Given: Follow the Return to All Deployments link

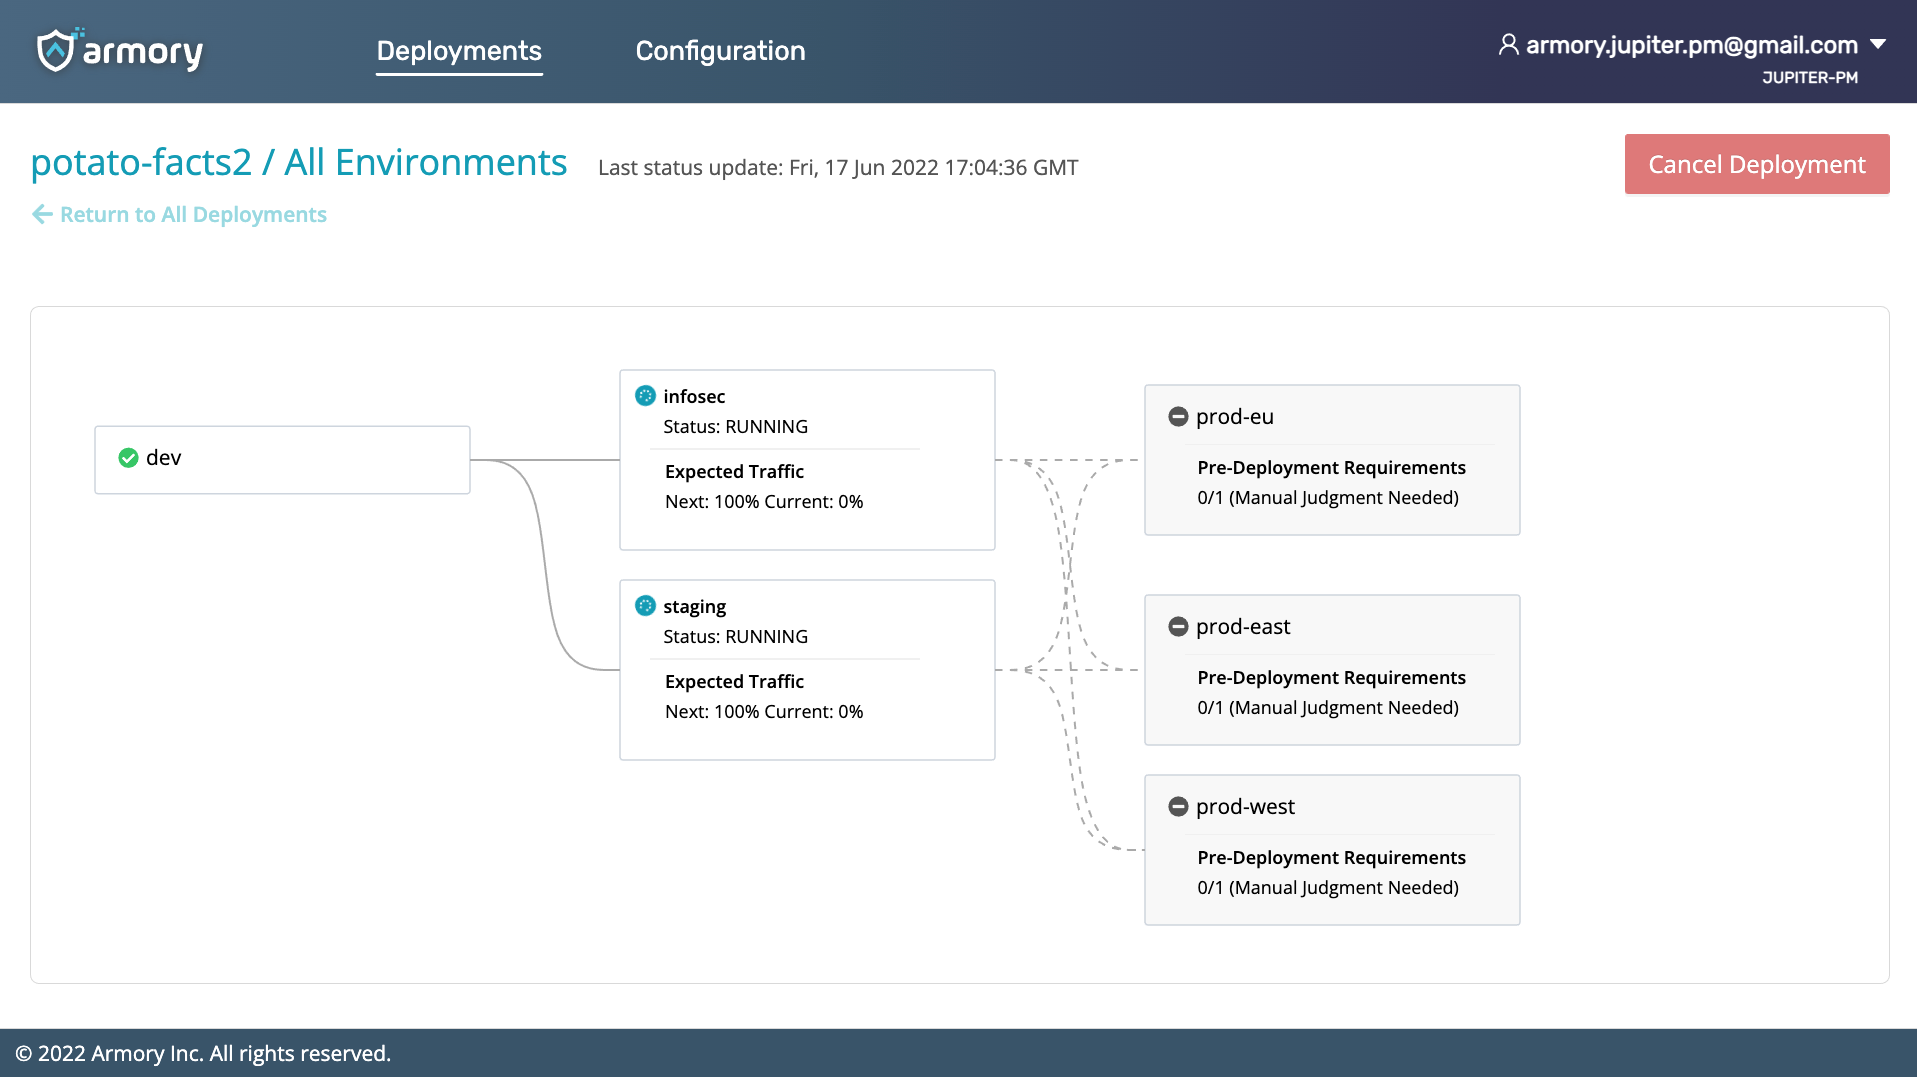Looking at the screenshot, I should click(x=193, y=214).
